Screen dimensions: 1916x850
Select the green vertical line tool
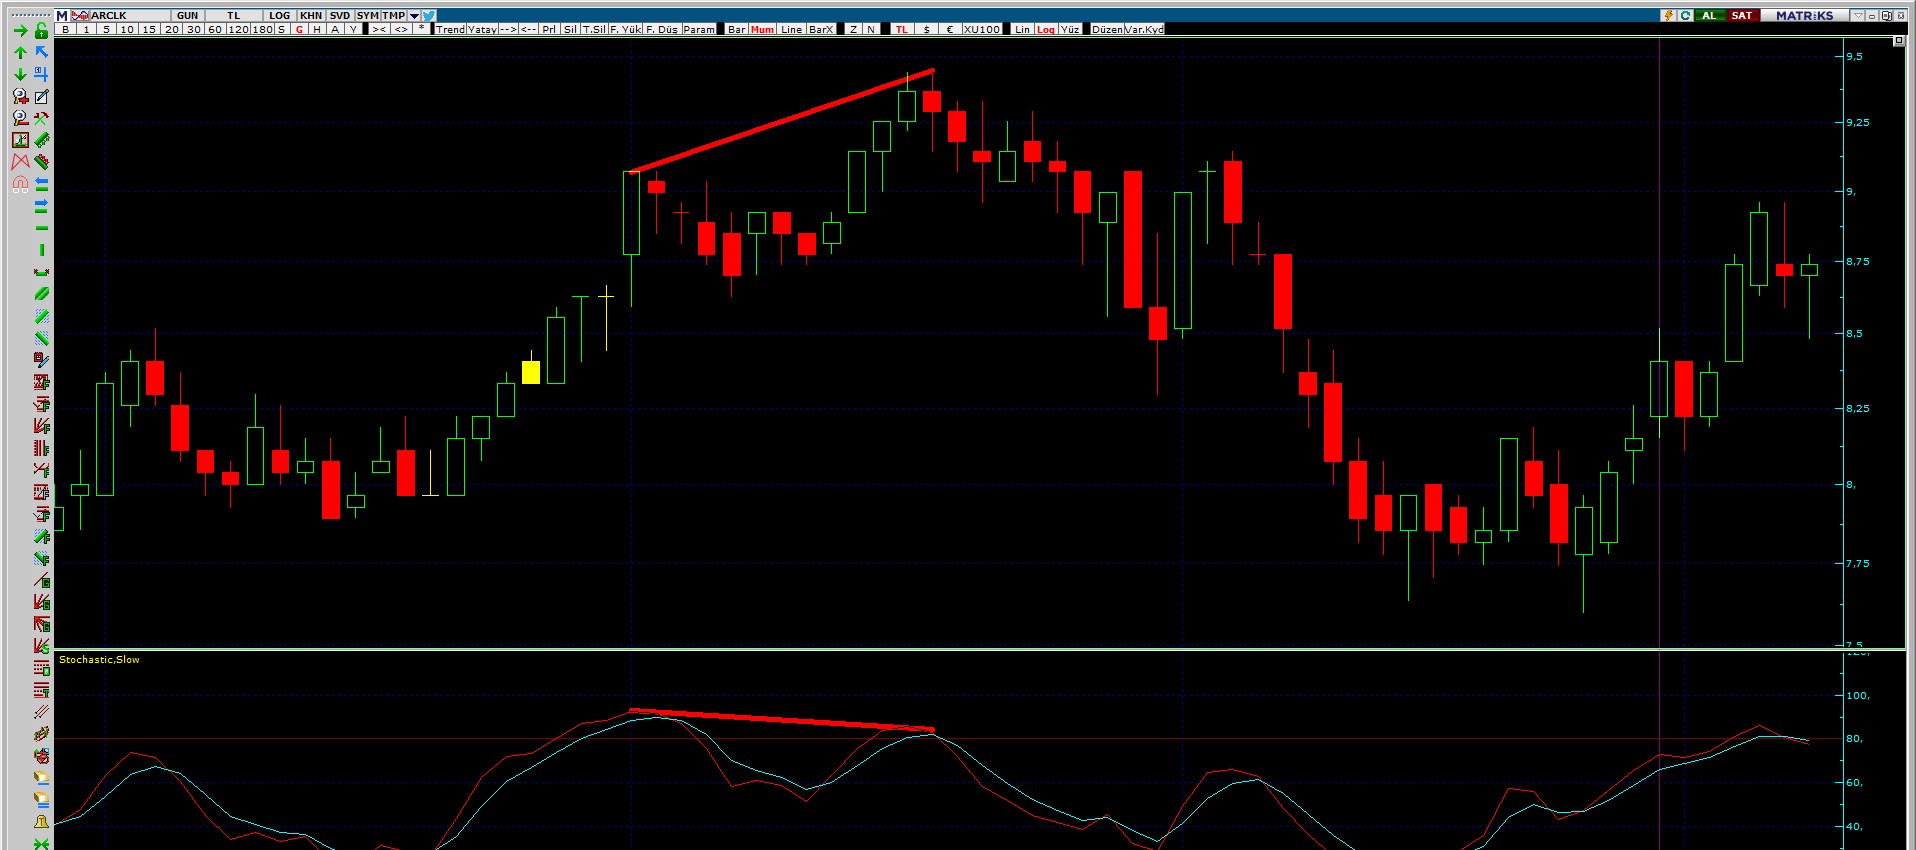click(x=41, y=250)
